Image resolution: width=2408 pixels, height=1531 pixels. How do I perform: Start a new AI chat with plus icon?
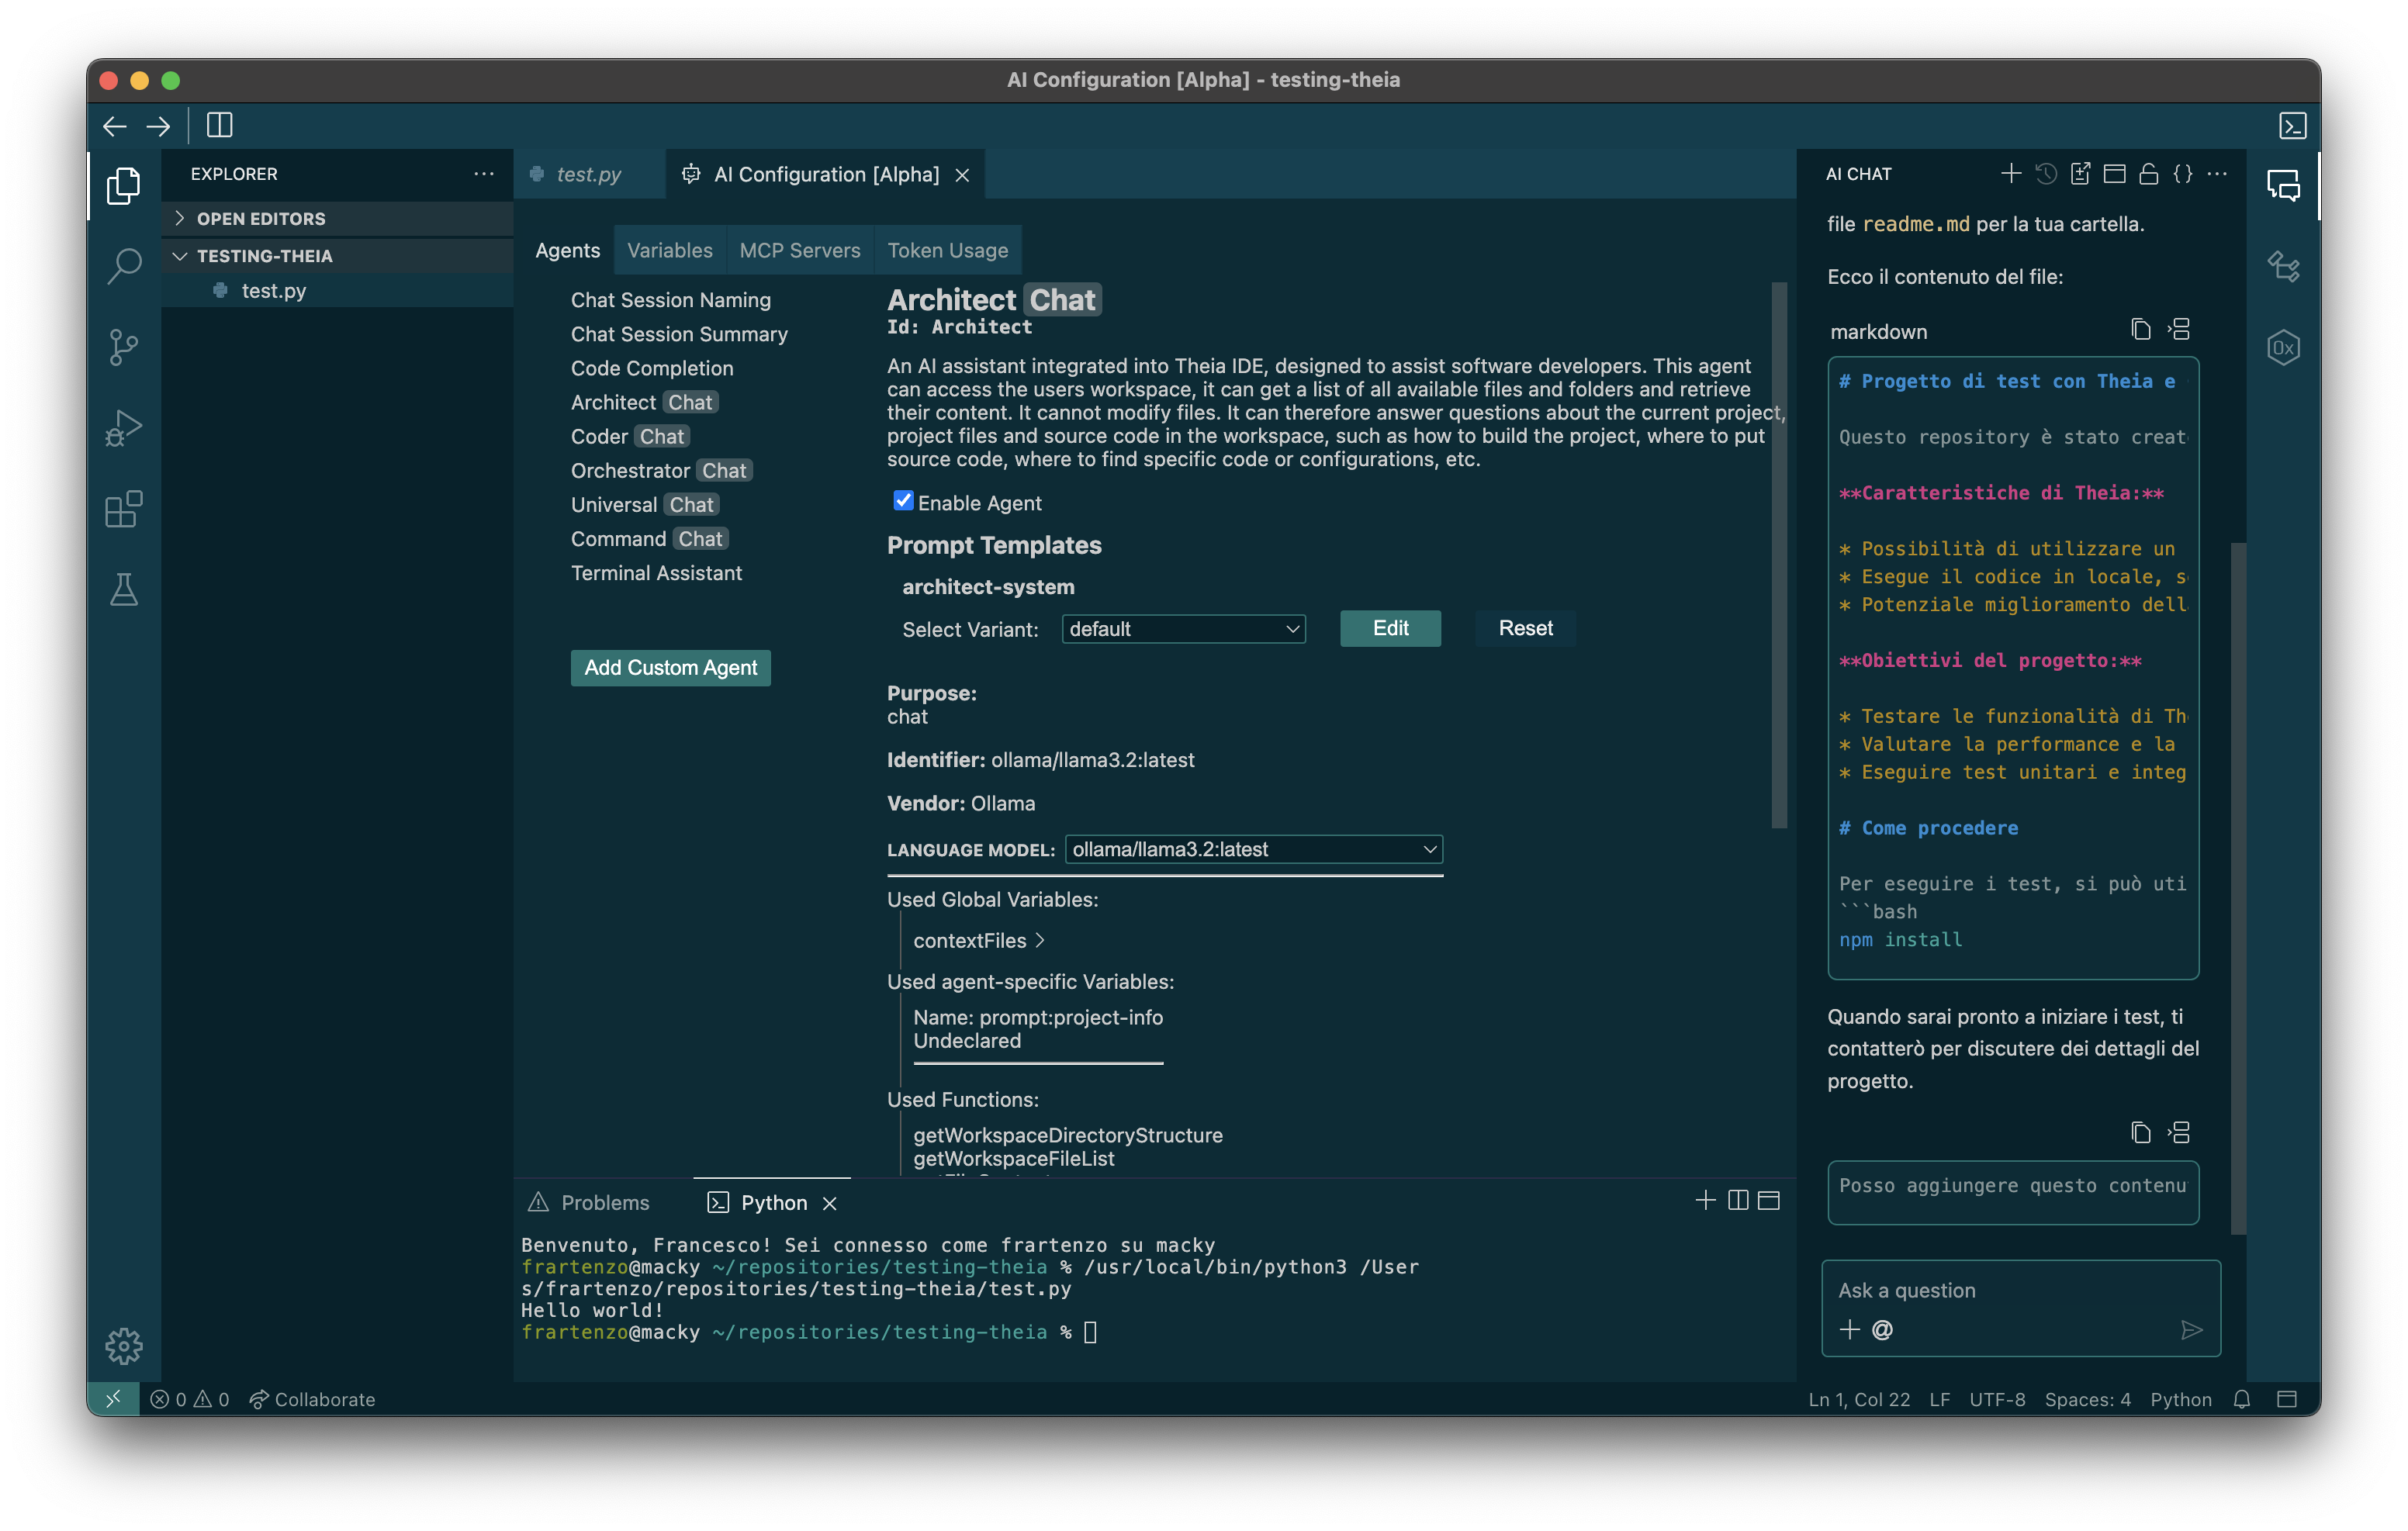click(x=2011, y=174)
